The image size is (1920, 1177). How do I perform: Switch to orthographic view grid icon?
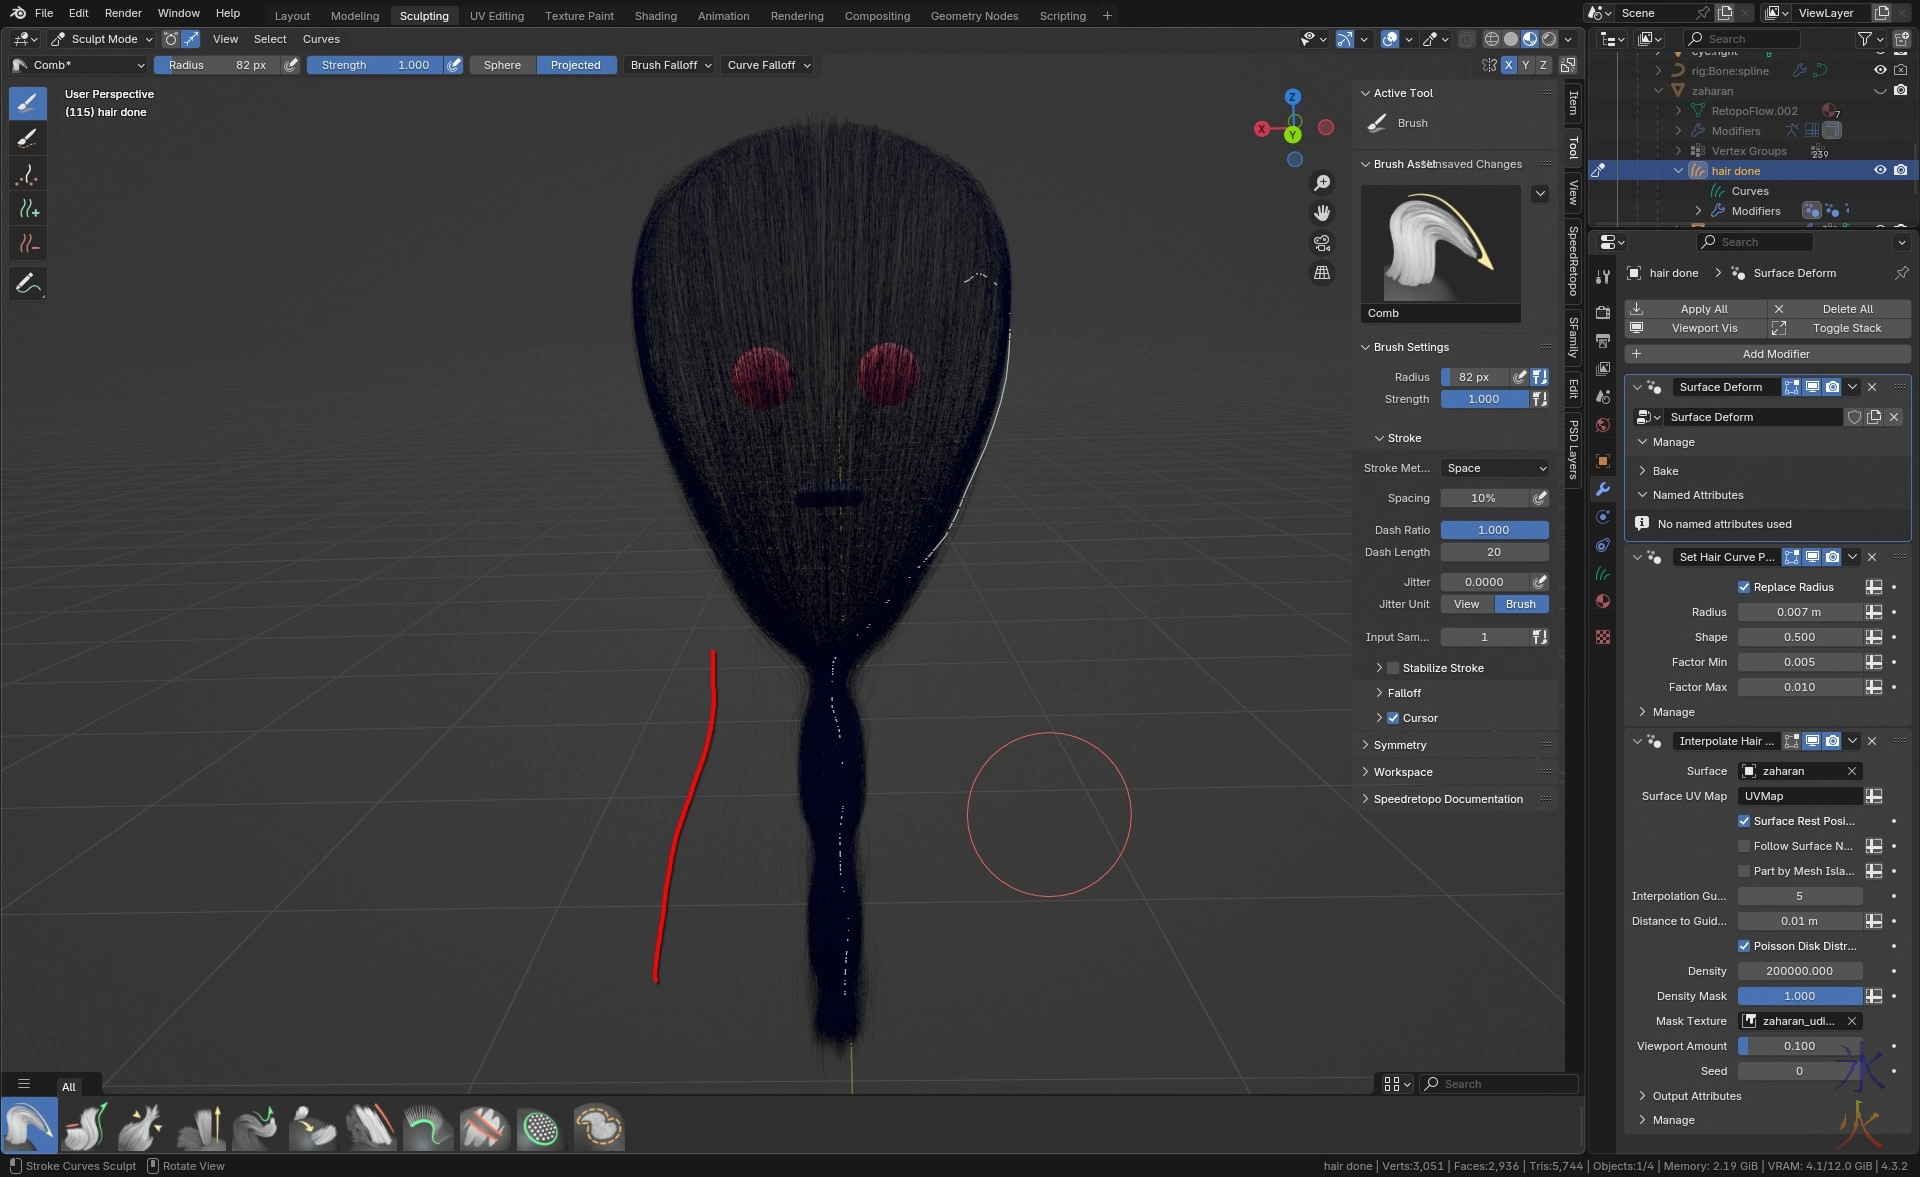1322,273
